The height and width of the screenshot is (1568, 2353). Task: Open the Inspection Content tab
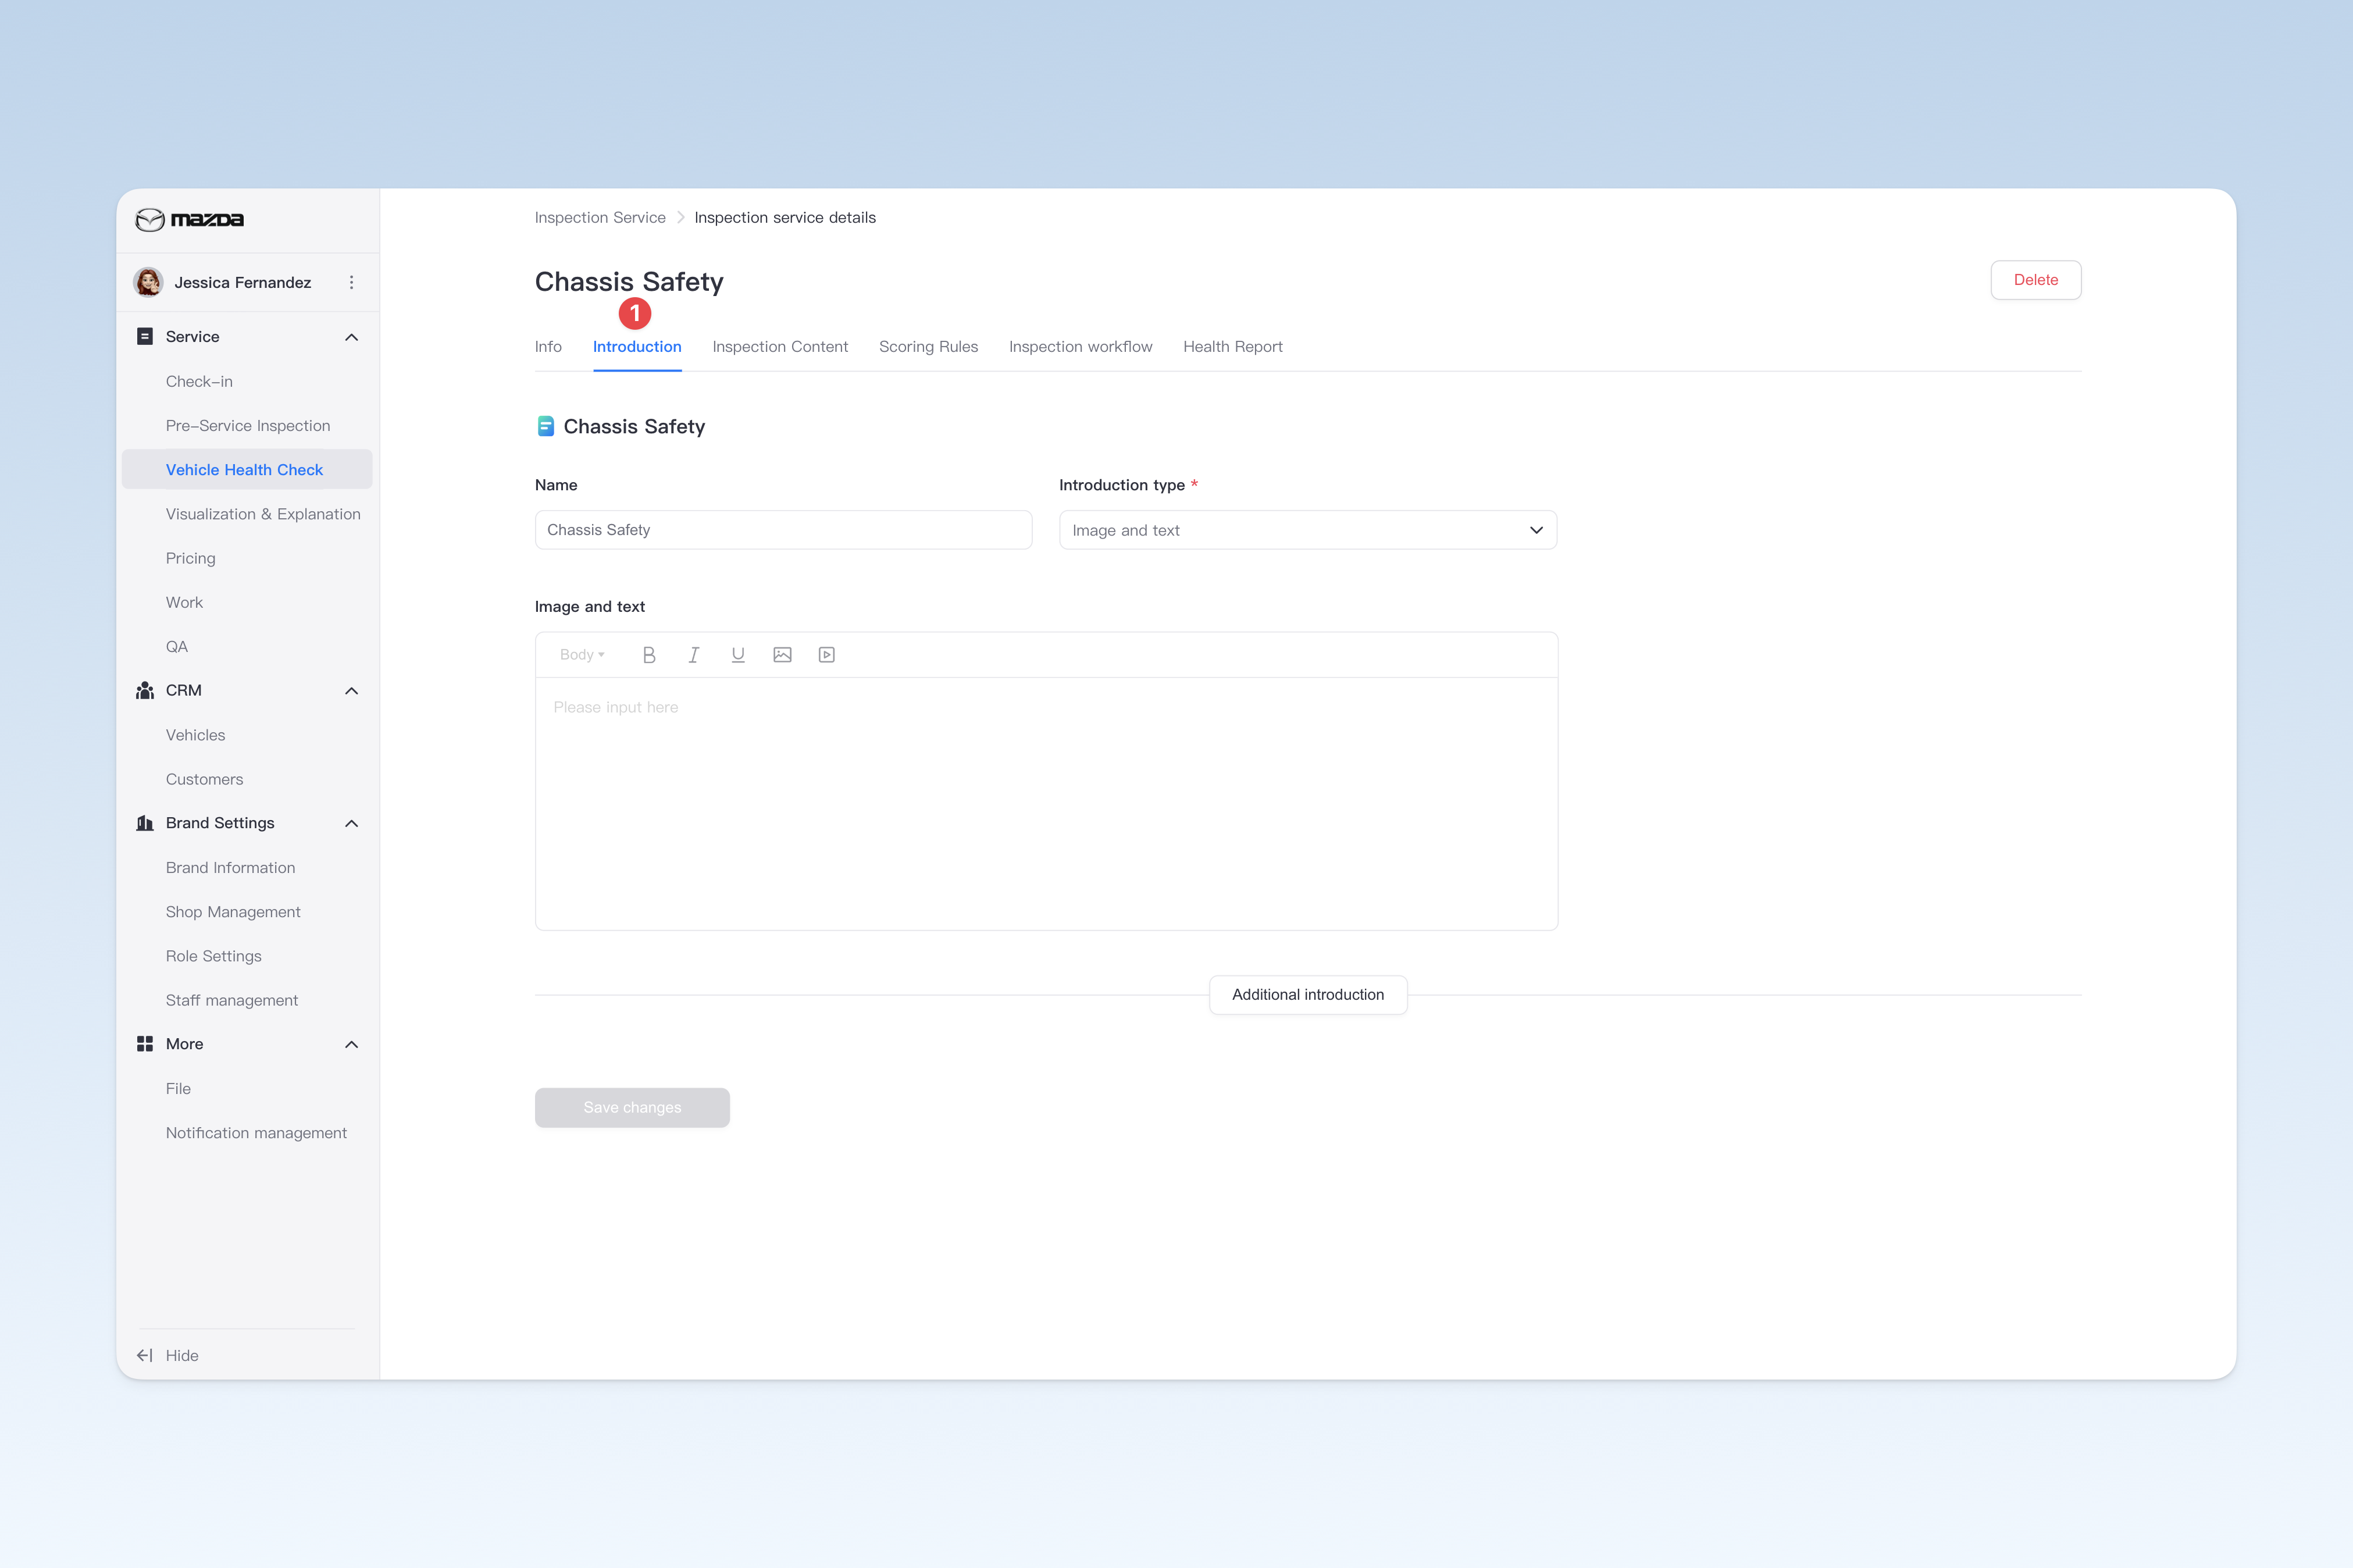click(780, 347)
